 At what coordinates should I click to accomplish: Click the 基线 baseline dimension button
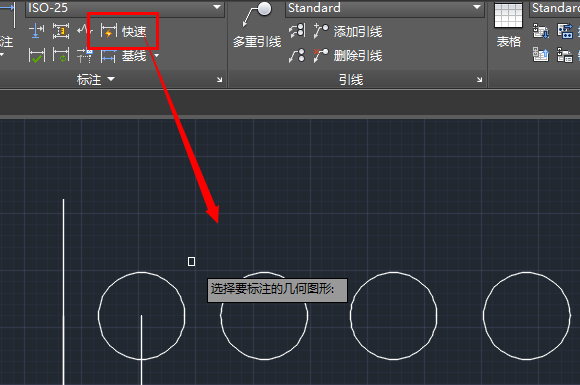pos(124,56)
